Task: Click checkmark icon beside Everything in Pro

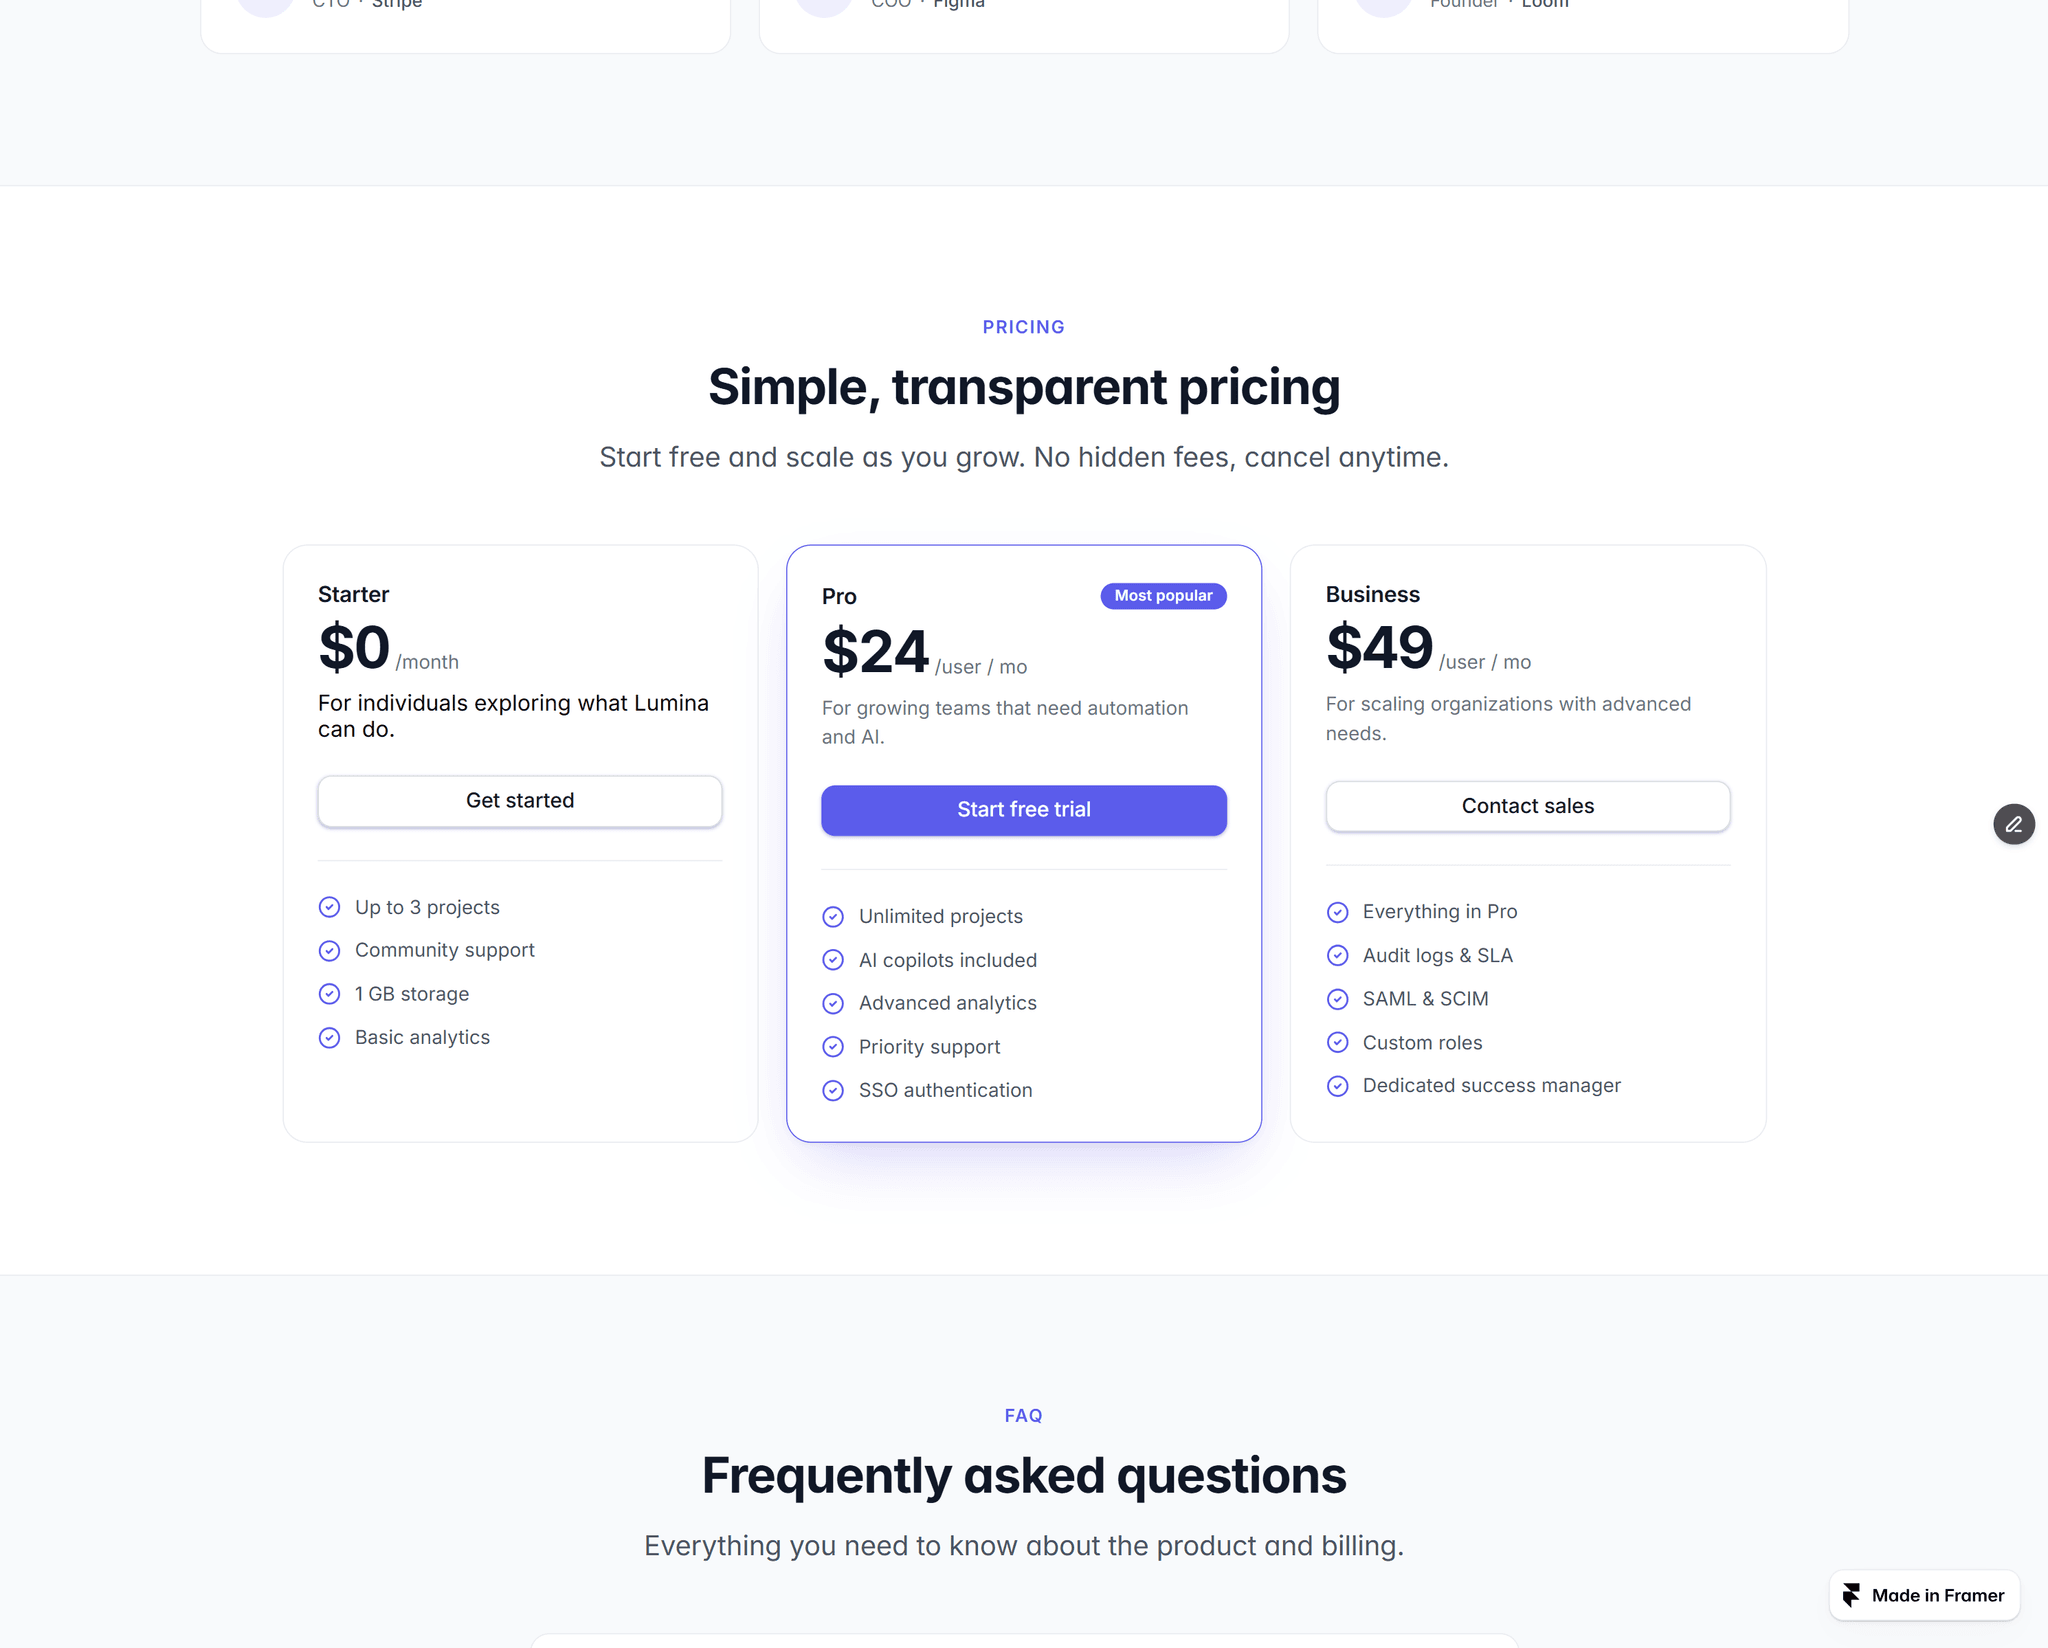Action: click(1337, 912)
